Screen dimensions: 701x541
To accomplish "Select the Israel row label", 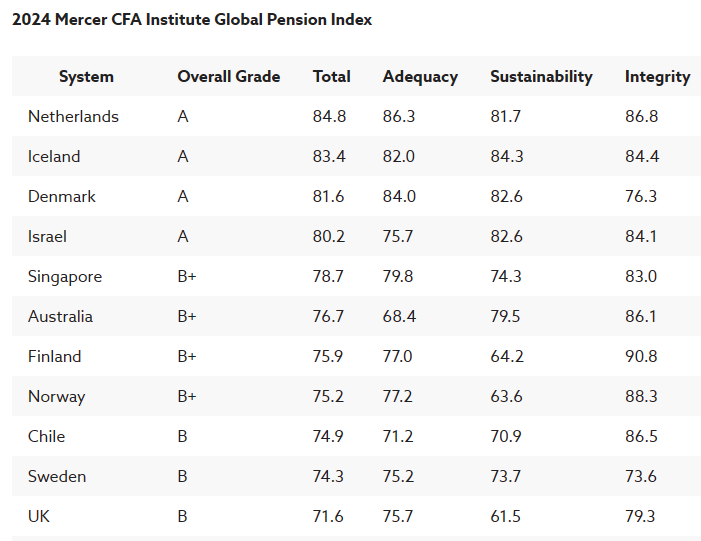I will (47, 237).
